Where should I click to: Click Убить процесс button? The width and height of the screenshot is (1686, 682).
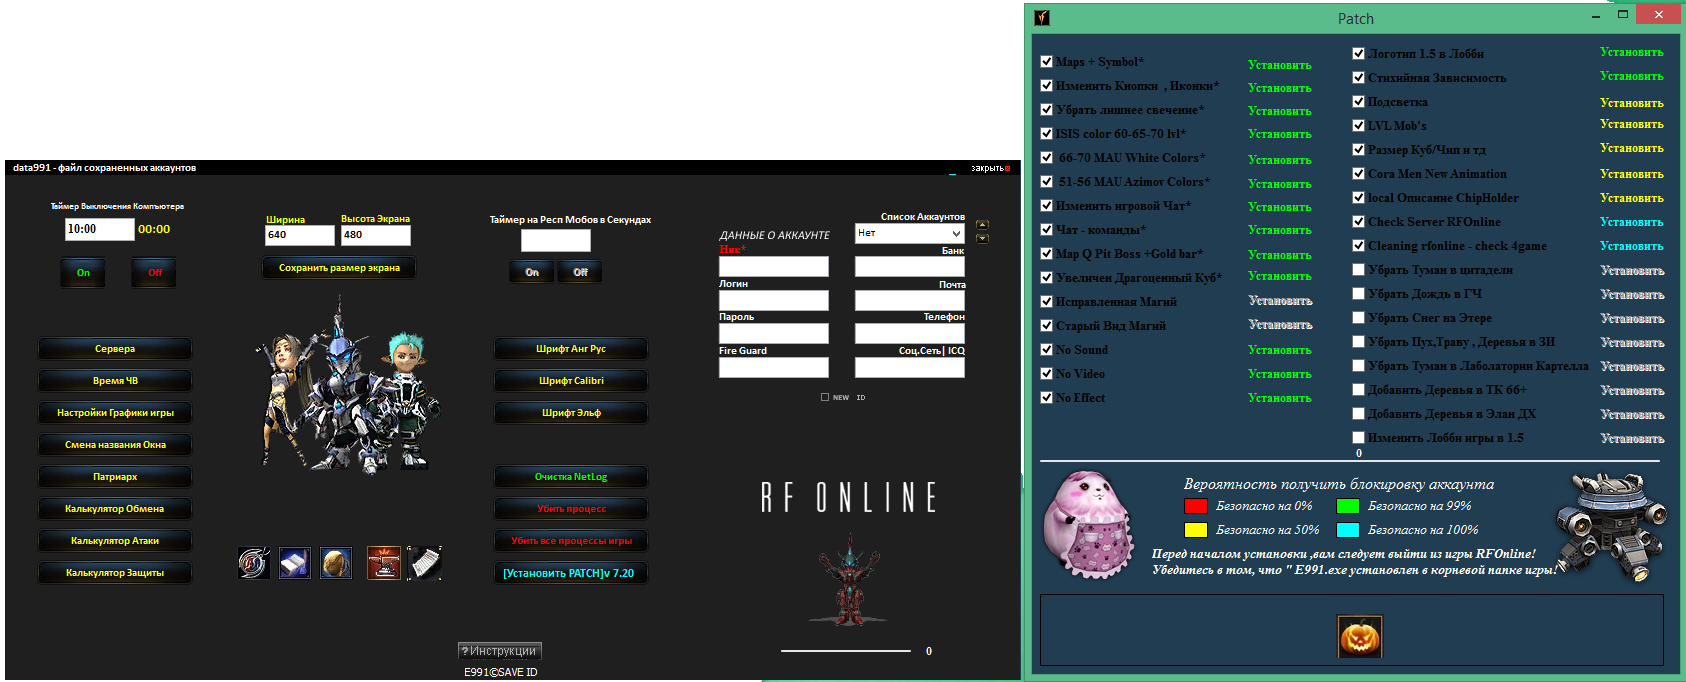571,509
